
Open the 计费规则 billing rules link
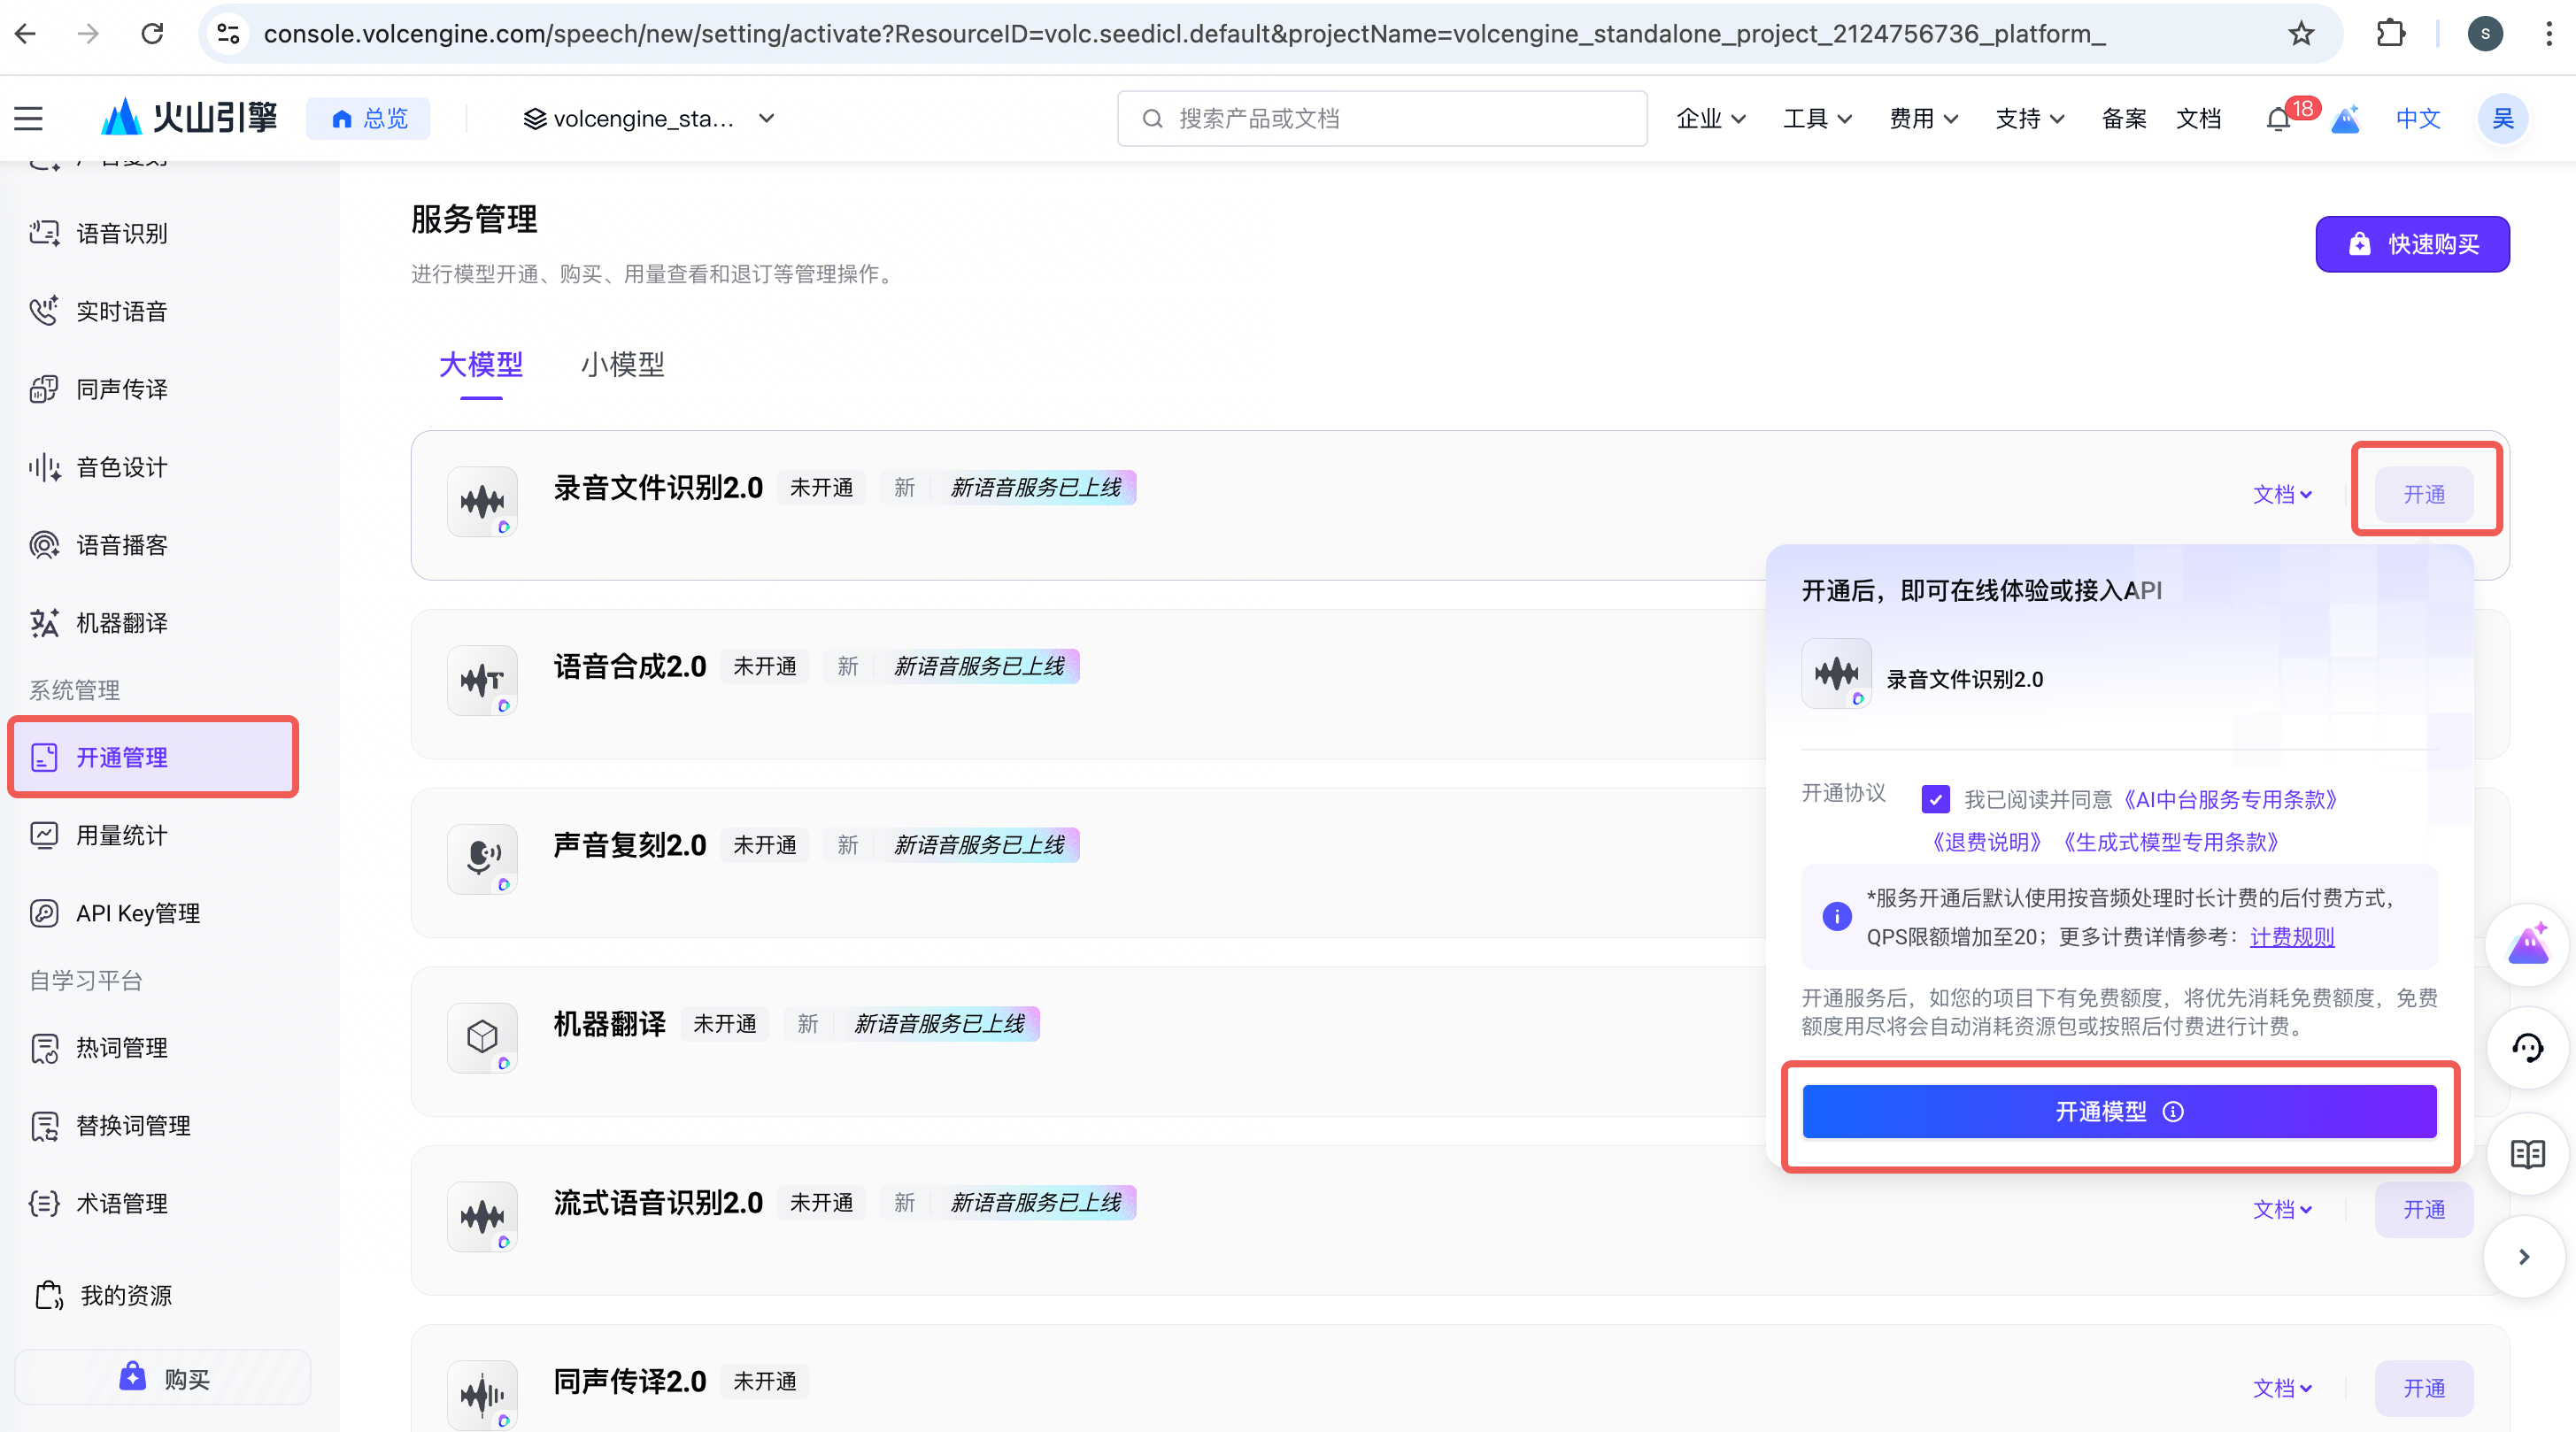click(2292, 938)
